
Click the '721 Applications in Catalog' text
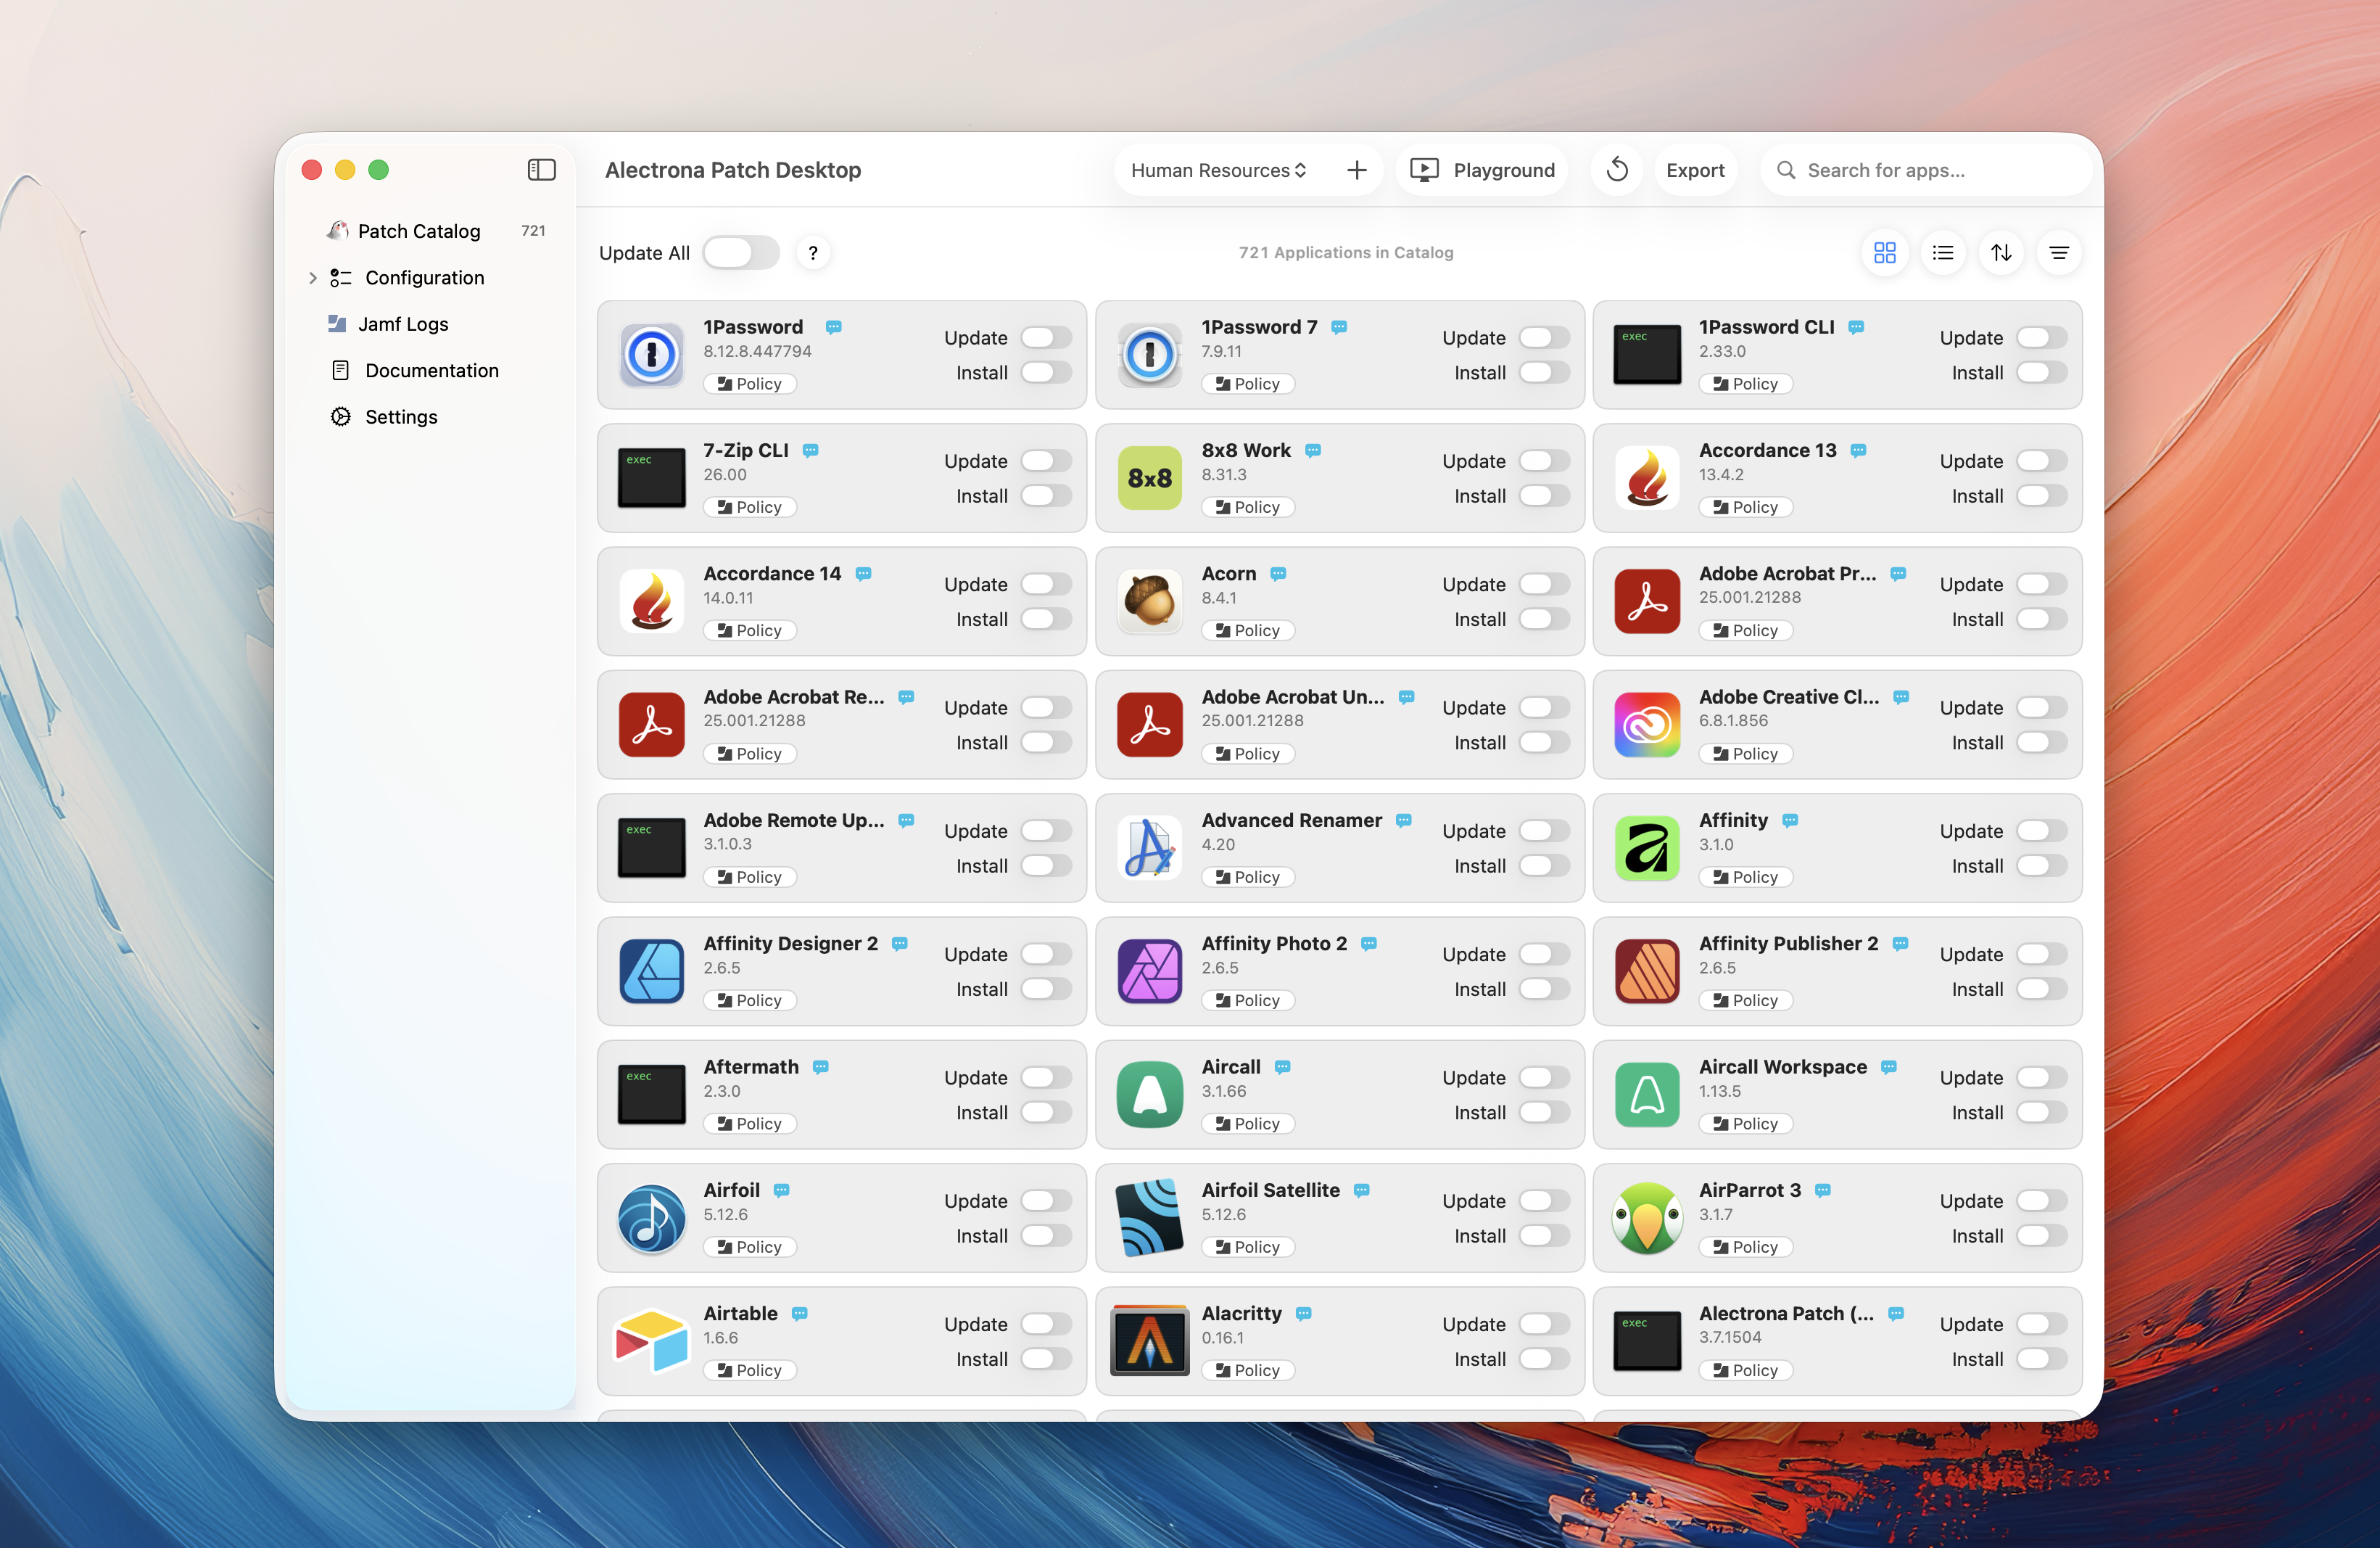1345,253
